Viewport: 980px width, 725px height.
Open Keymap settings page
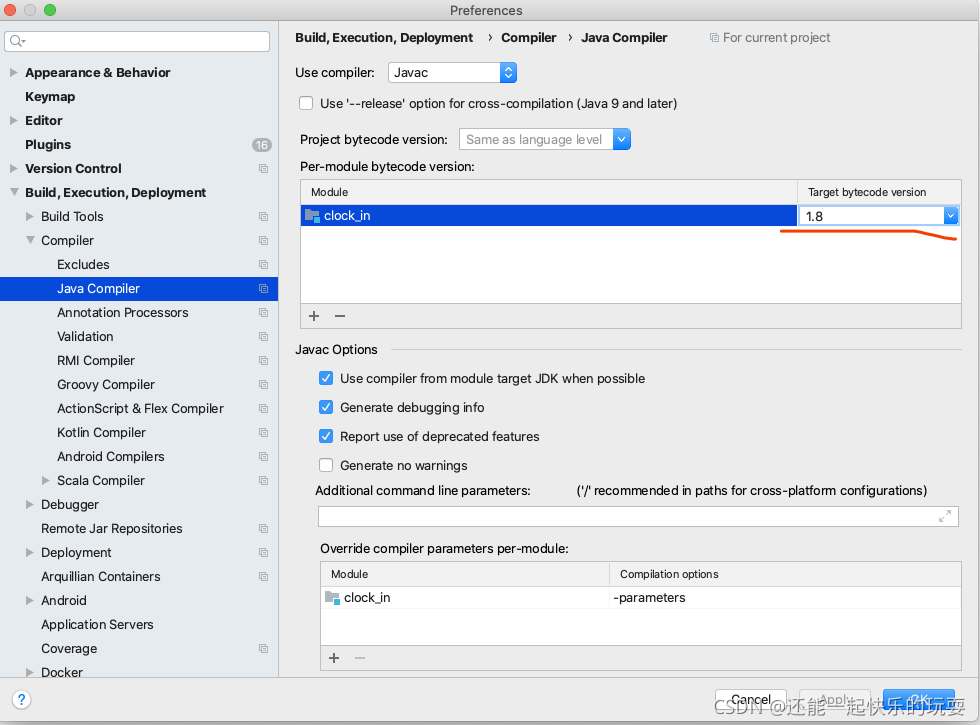coord(50,97)
